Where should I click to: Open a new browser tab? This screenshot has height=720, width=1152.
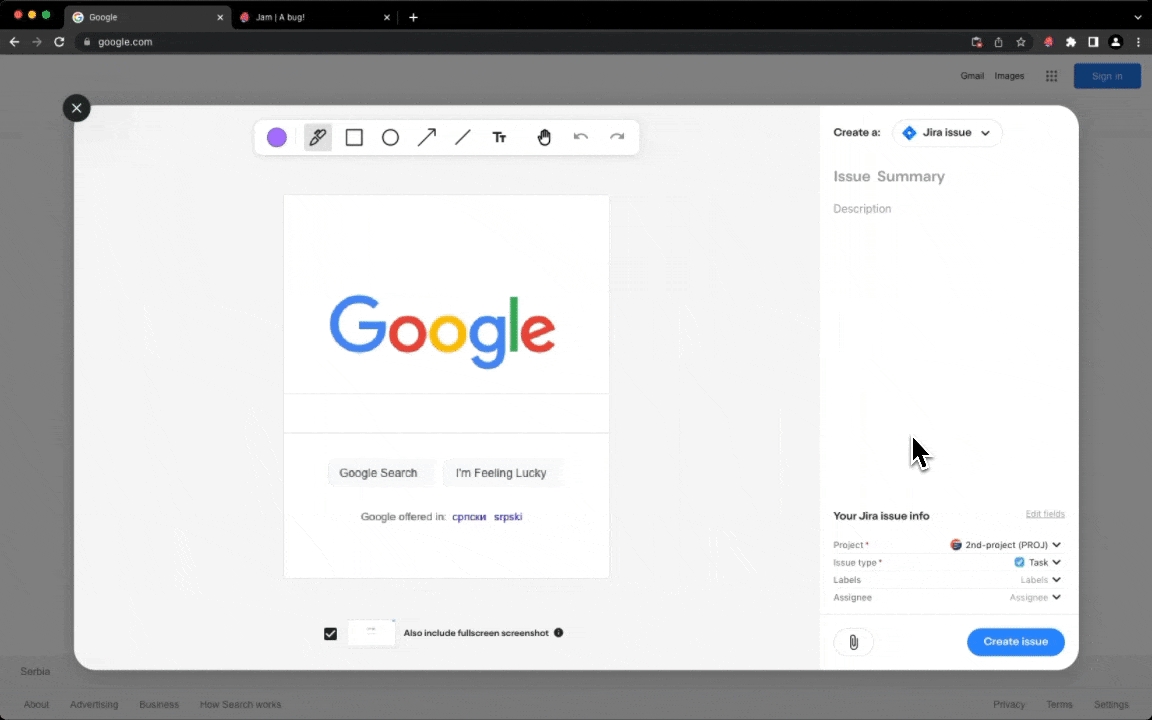point(413,17)
